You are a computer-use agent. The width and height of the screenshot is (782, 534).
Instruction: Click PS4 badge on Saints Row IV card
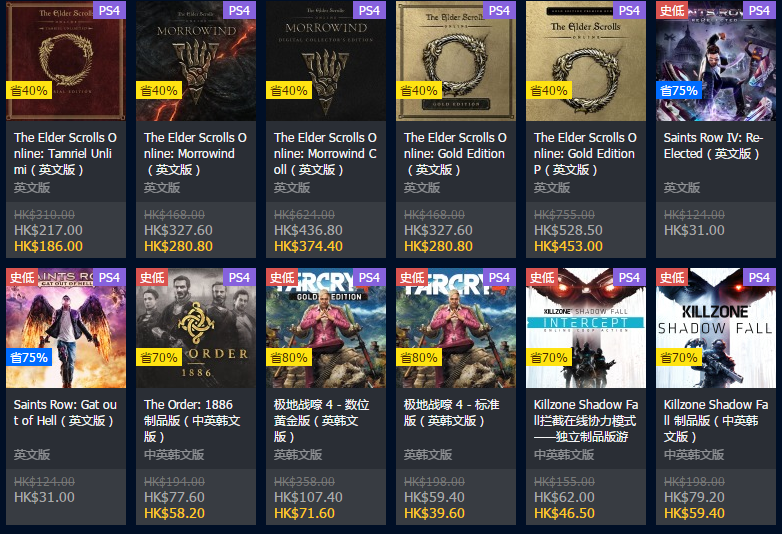(759, 10)
